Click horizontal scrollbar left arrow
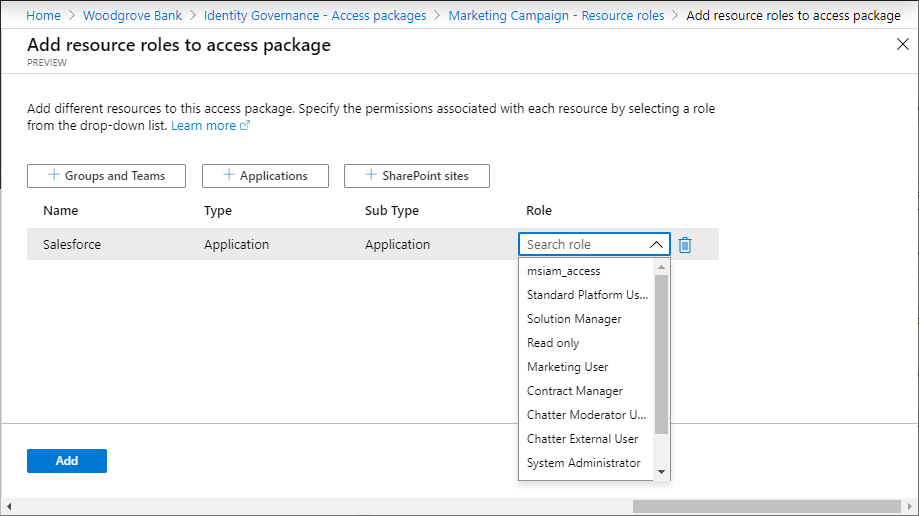The width and height of the screenshot is (919, 516). click(x=9, y=506)
